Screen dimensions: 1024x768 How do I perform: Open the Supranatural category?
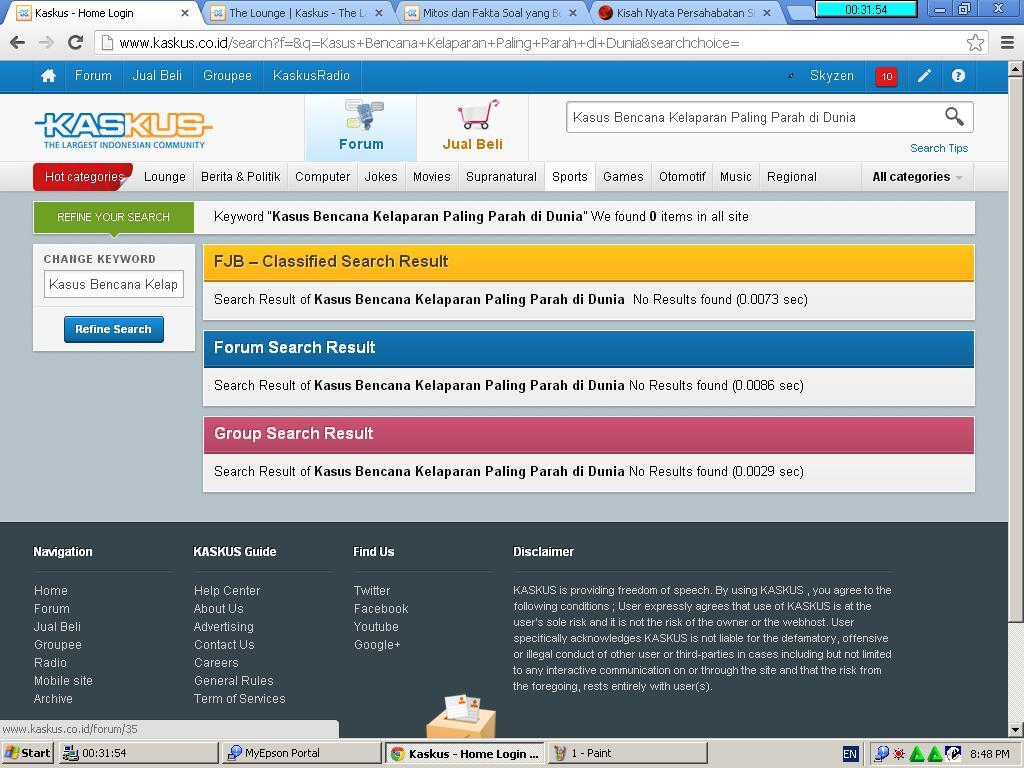point(502,177)
